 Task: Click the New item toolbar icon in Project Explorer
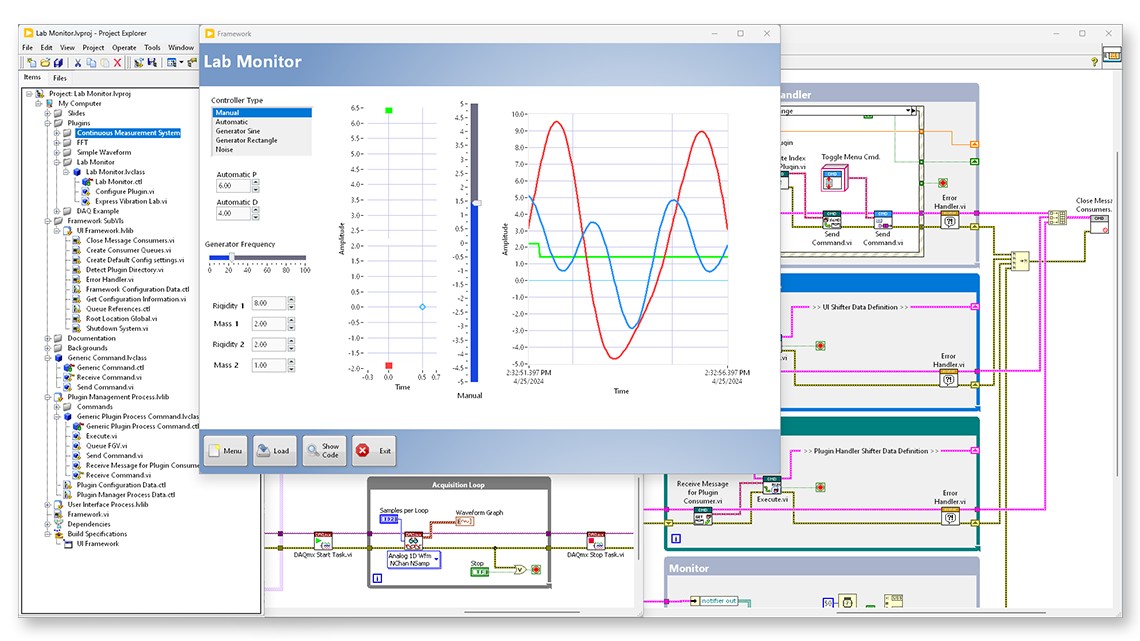click(x=31, y=63)
